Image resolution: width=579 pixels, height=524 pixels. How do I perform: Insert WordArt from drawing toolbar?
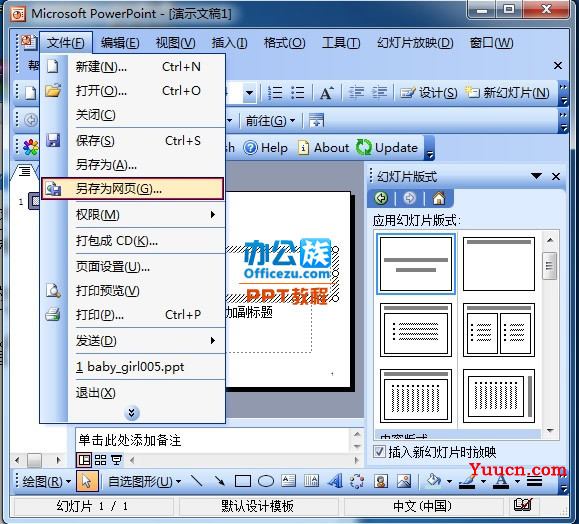[x=335, y=481]
